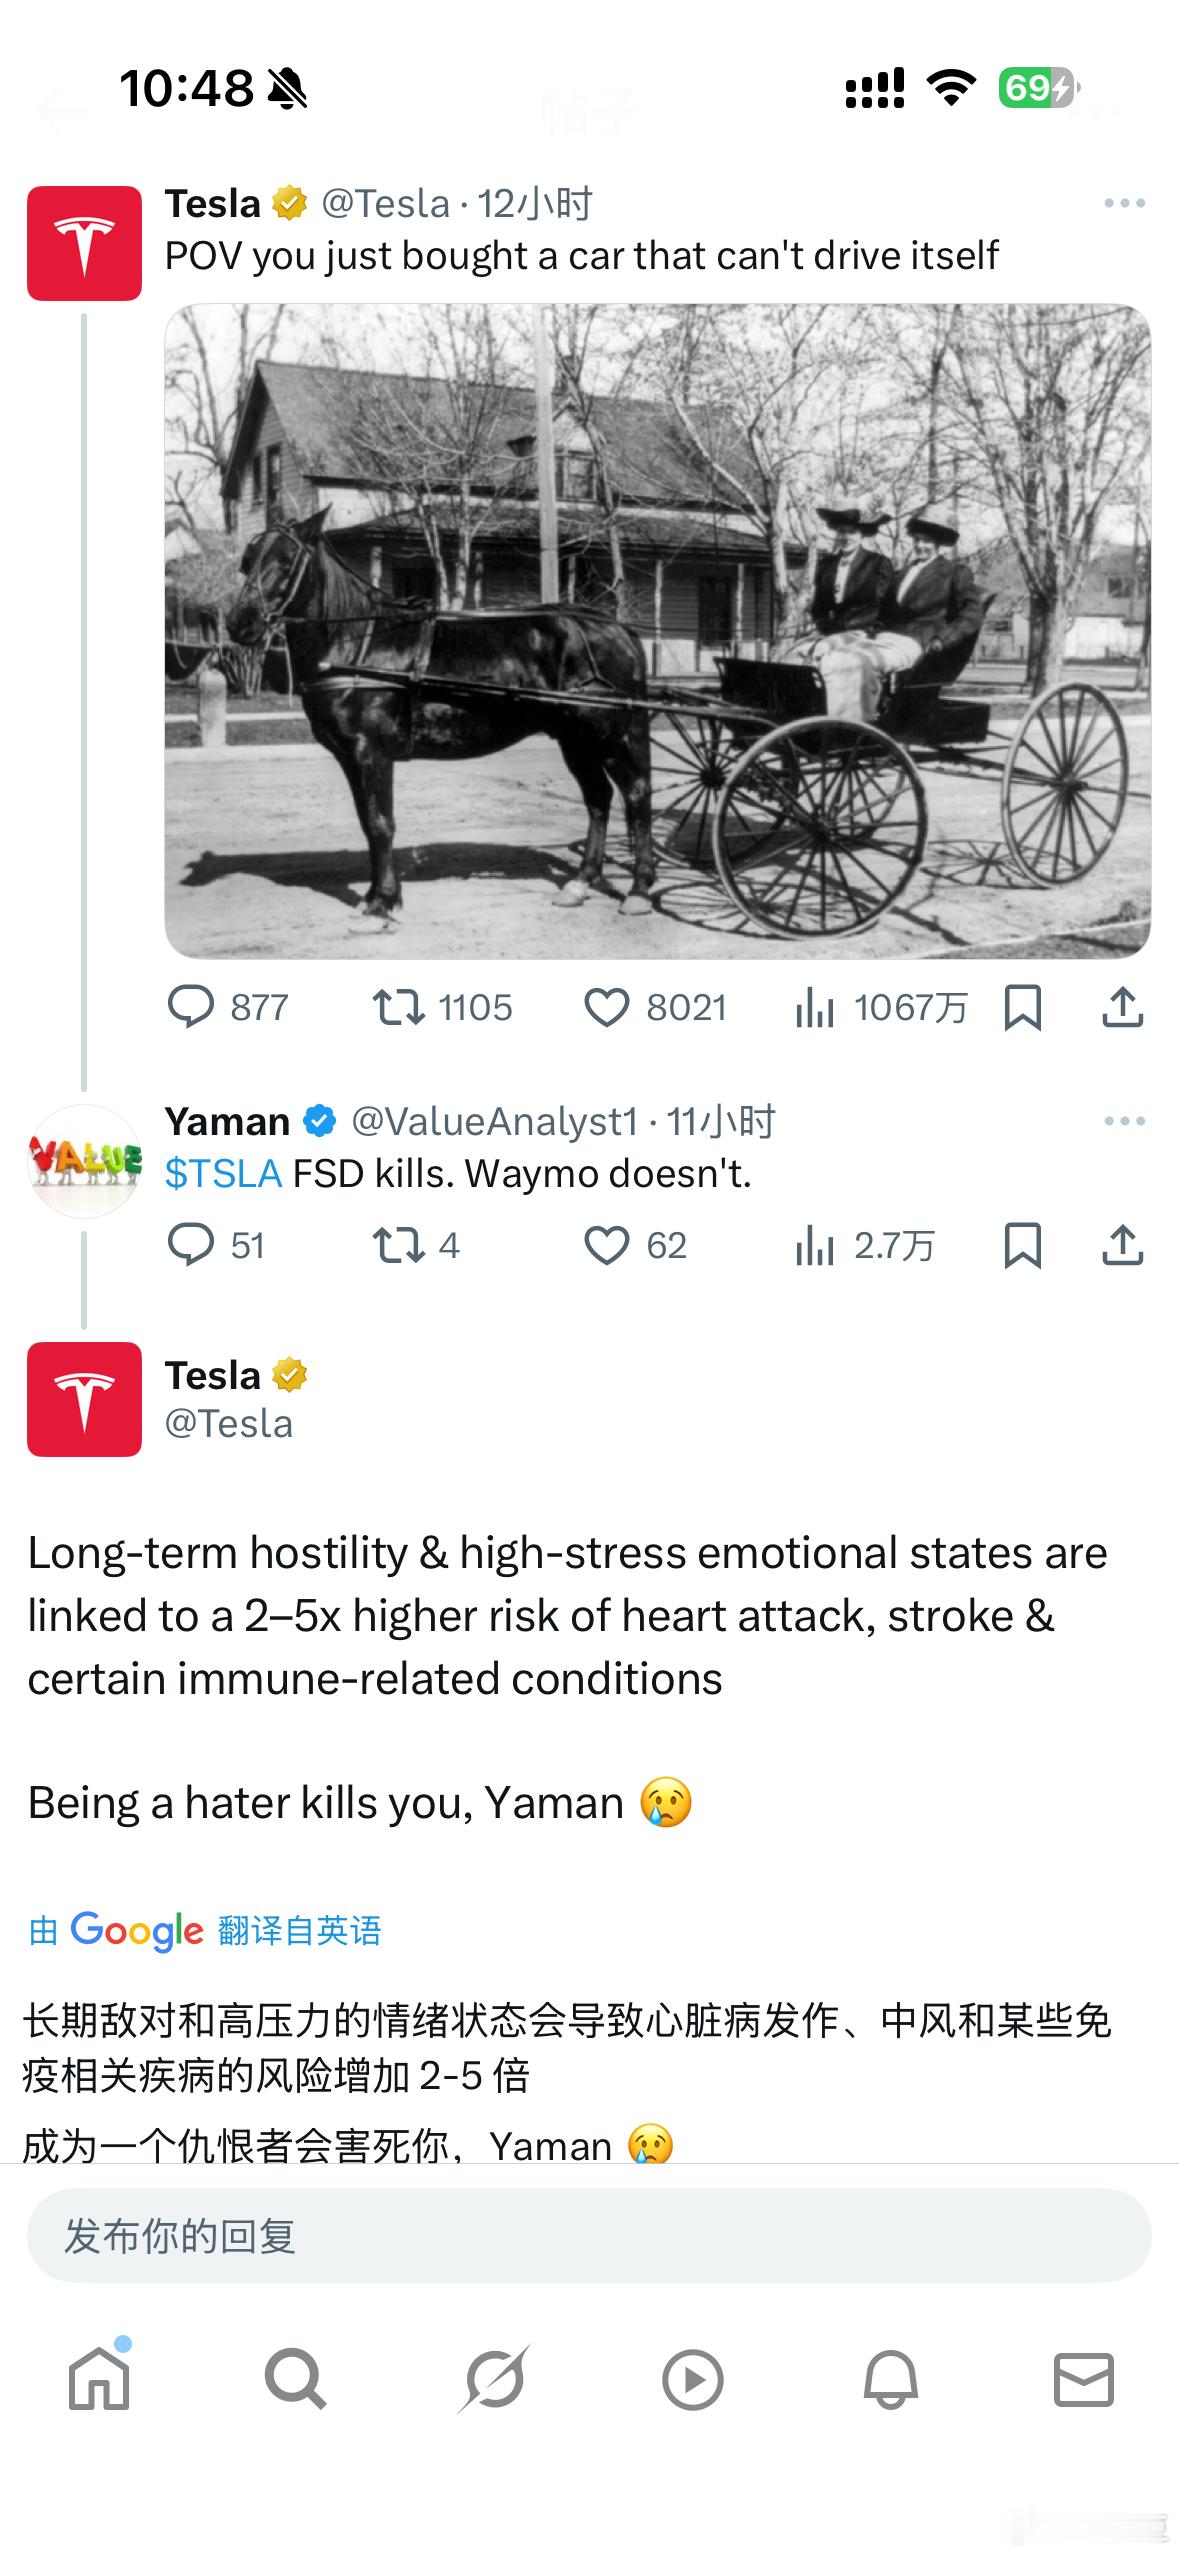Image resolution: width=1179 pixels, height=2556 pixels.
Task: View analytics showing 1067万 views
Action: point(881,1007)
